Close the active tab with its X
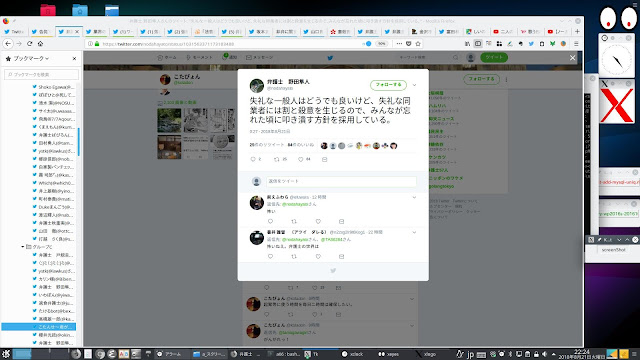This screenshot has height=360, width=640. [77, 31]
